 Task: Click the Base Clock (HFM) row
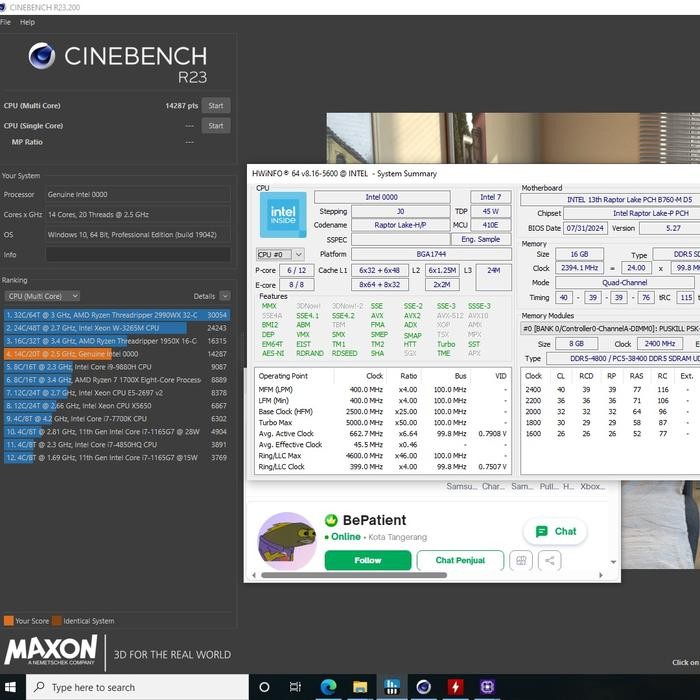click(383, 412)
